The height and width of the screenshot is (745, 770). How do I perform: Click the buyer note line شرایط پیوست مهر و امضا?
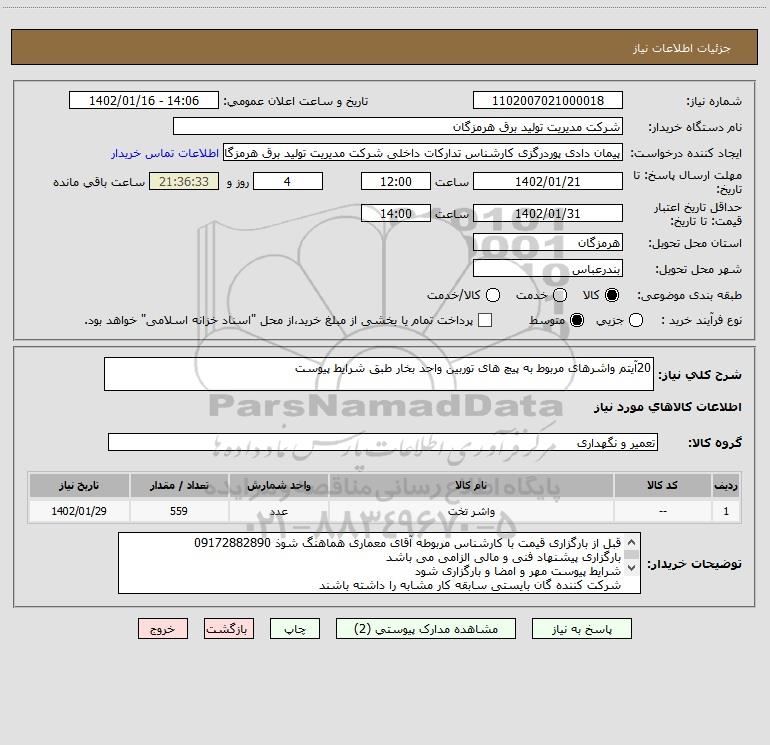(x=518, y=571)
